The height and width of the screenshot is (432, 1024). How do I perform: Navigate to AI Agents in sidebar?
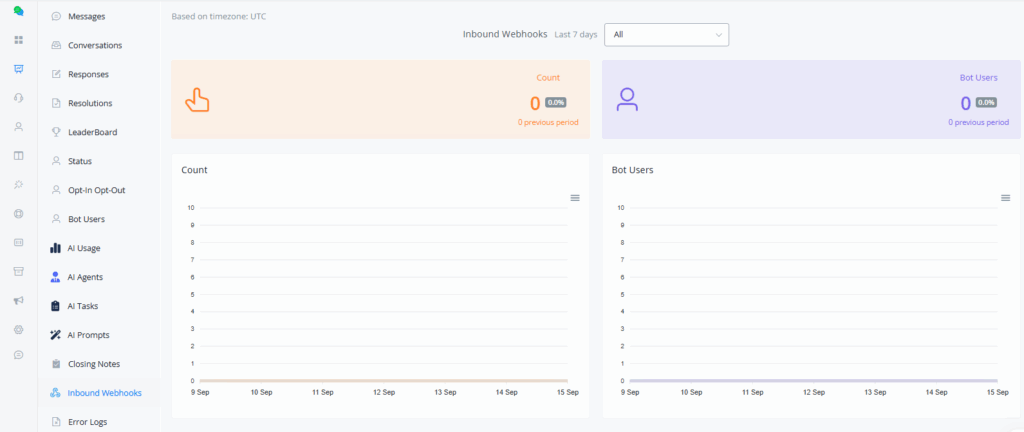click(x=85, y=277)
